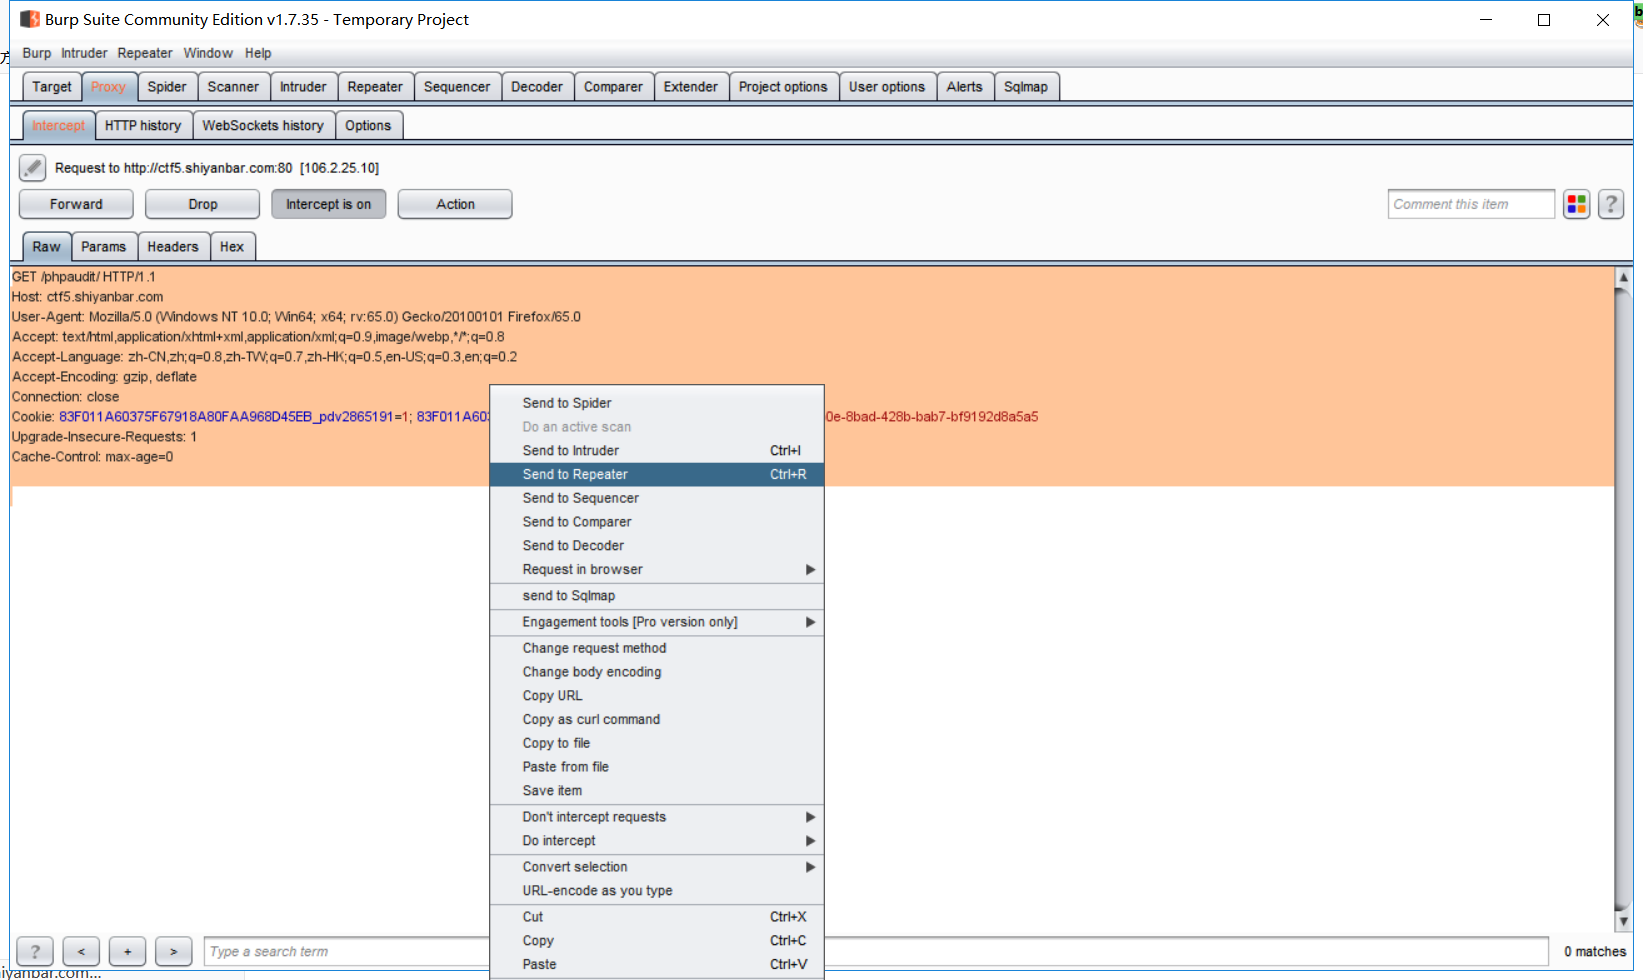
Task: Switch to WebSockets history sub-tab
Action: coord(263,126)
